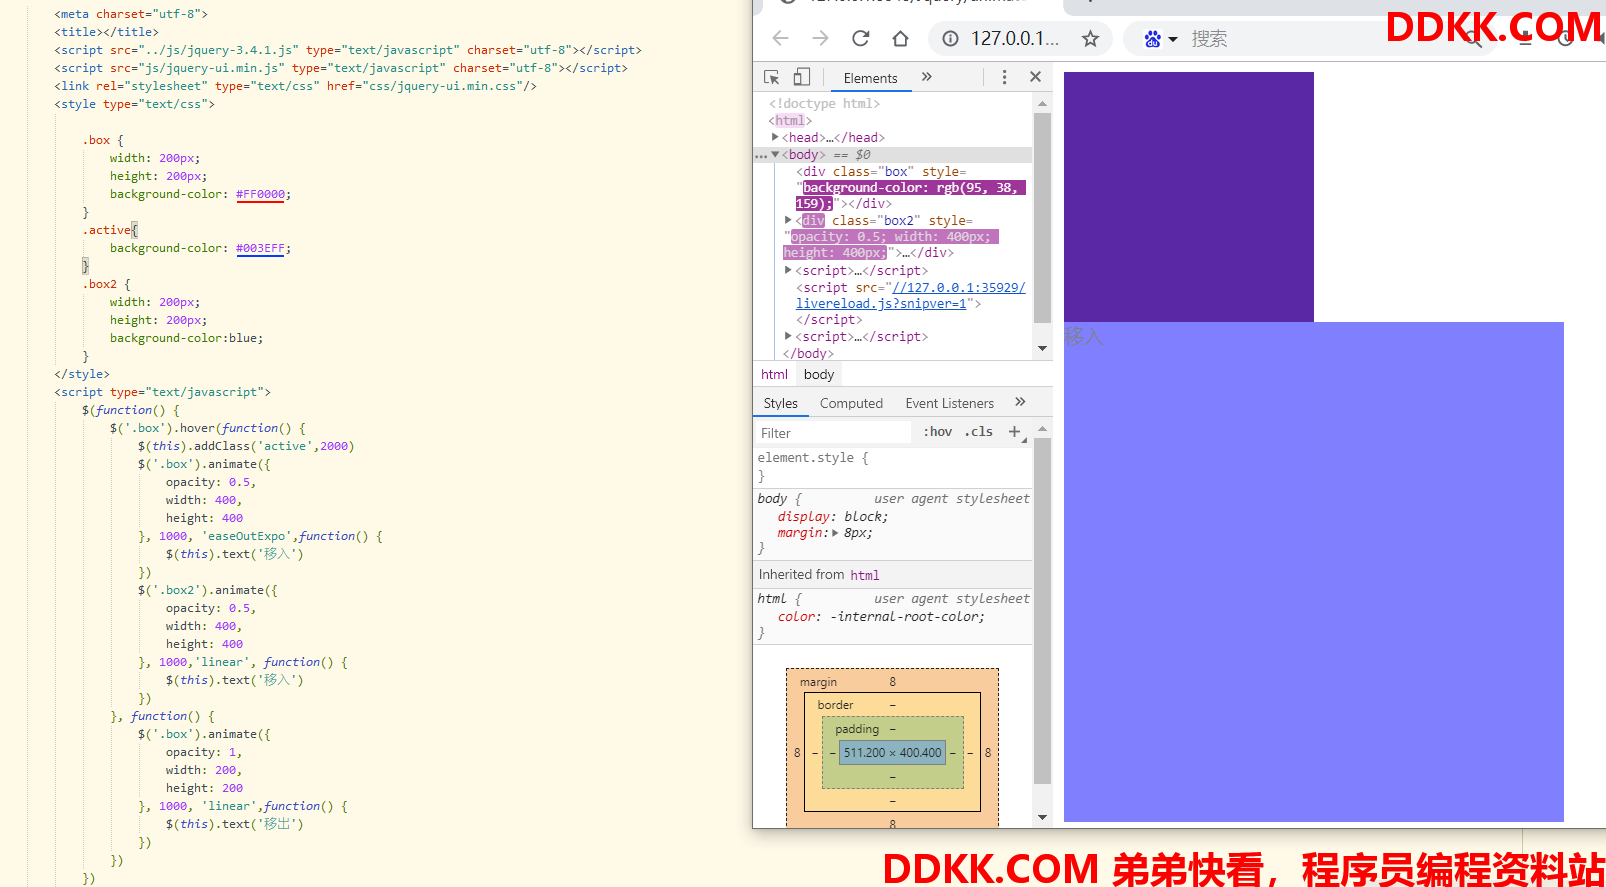Screen dimensions: 1606x887
Task: Click the Baidu paw search engine icon
Action: (x=1152, y=39)
